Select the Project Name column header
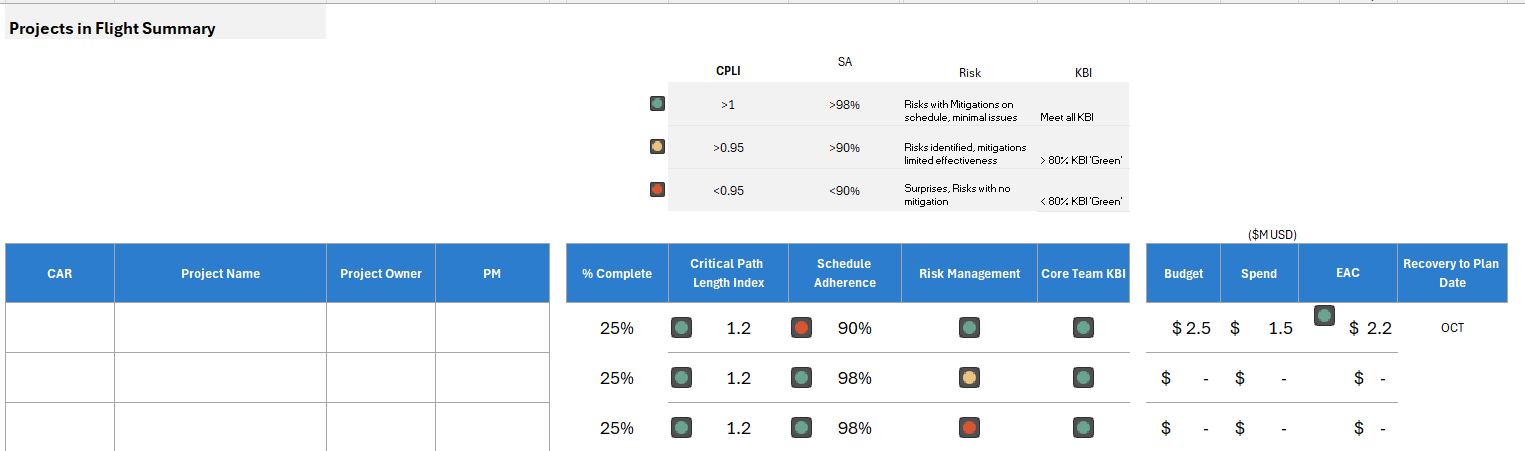The image size is (1525, 451). click(x=220, y=273)
